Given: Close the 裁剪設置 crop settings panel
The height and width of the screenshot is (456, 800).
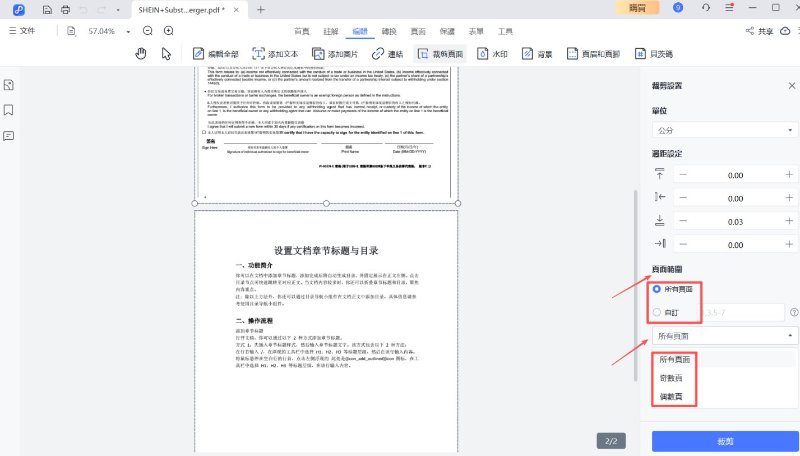Looking at the screenshot, I should 792,86.
